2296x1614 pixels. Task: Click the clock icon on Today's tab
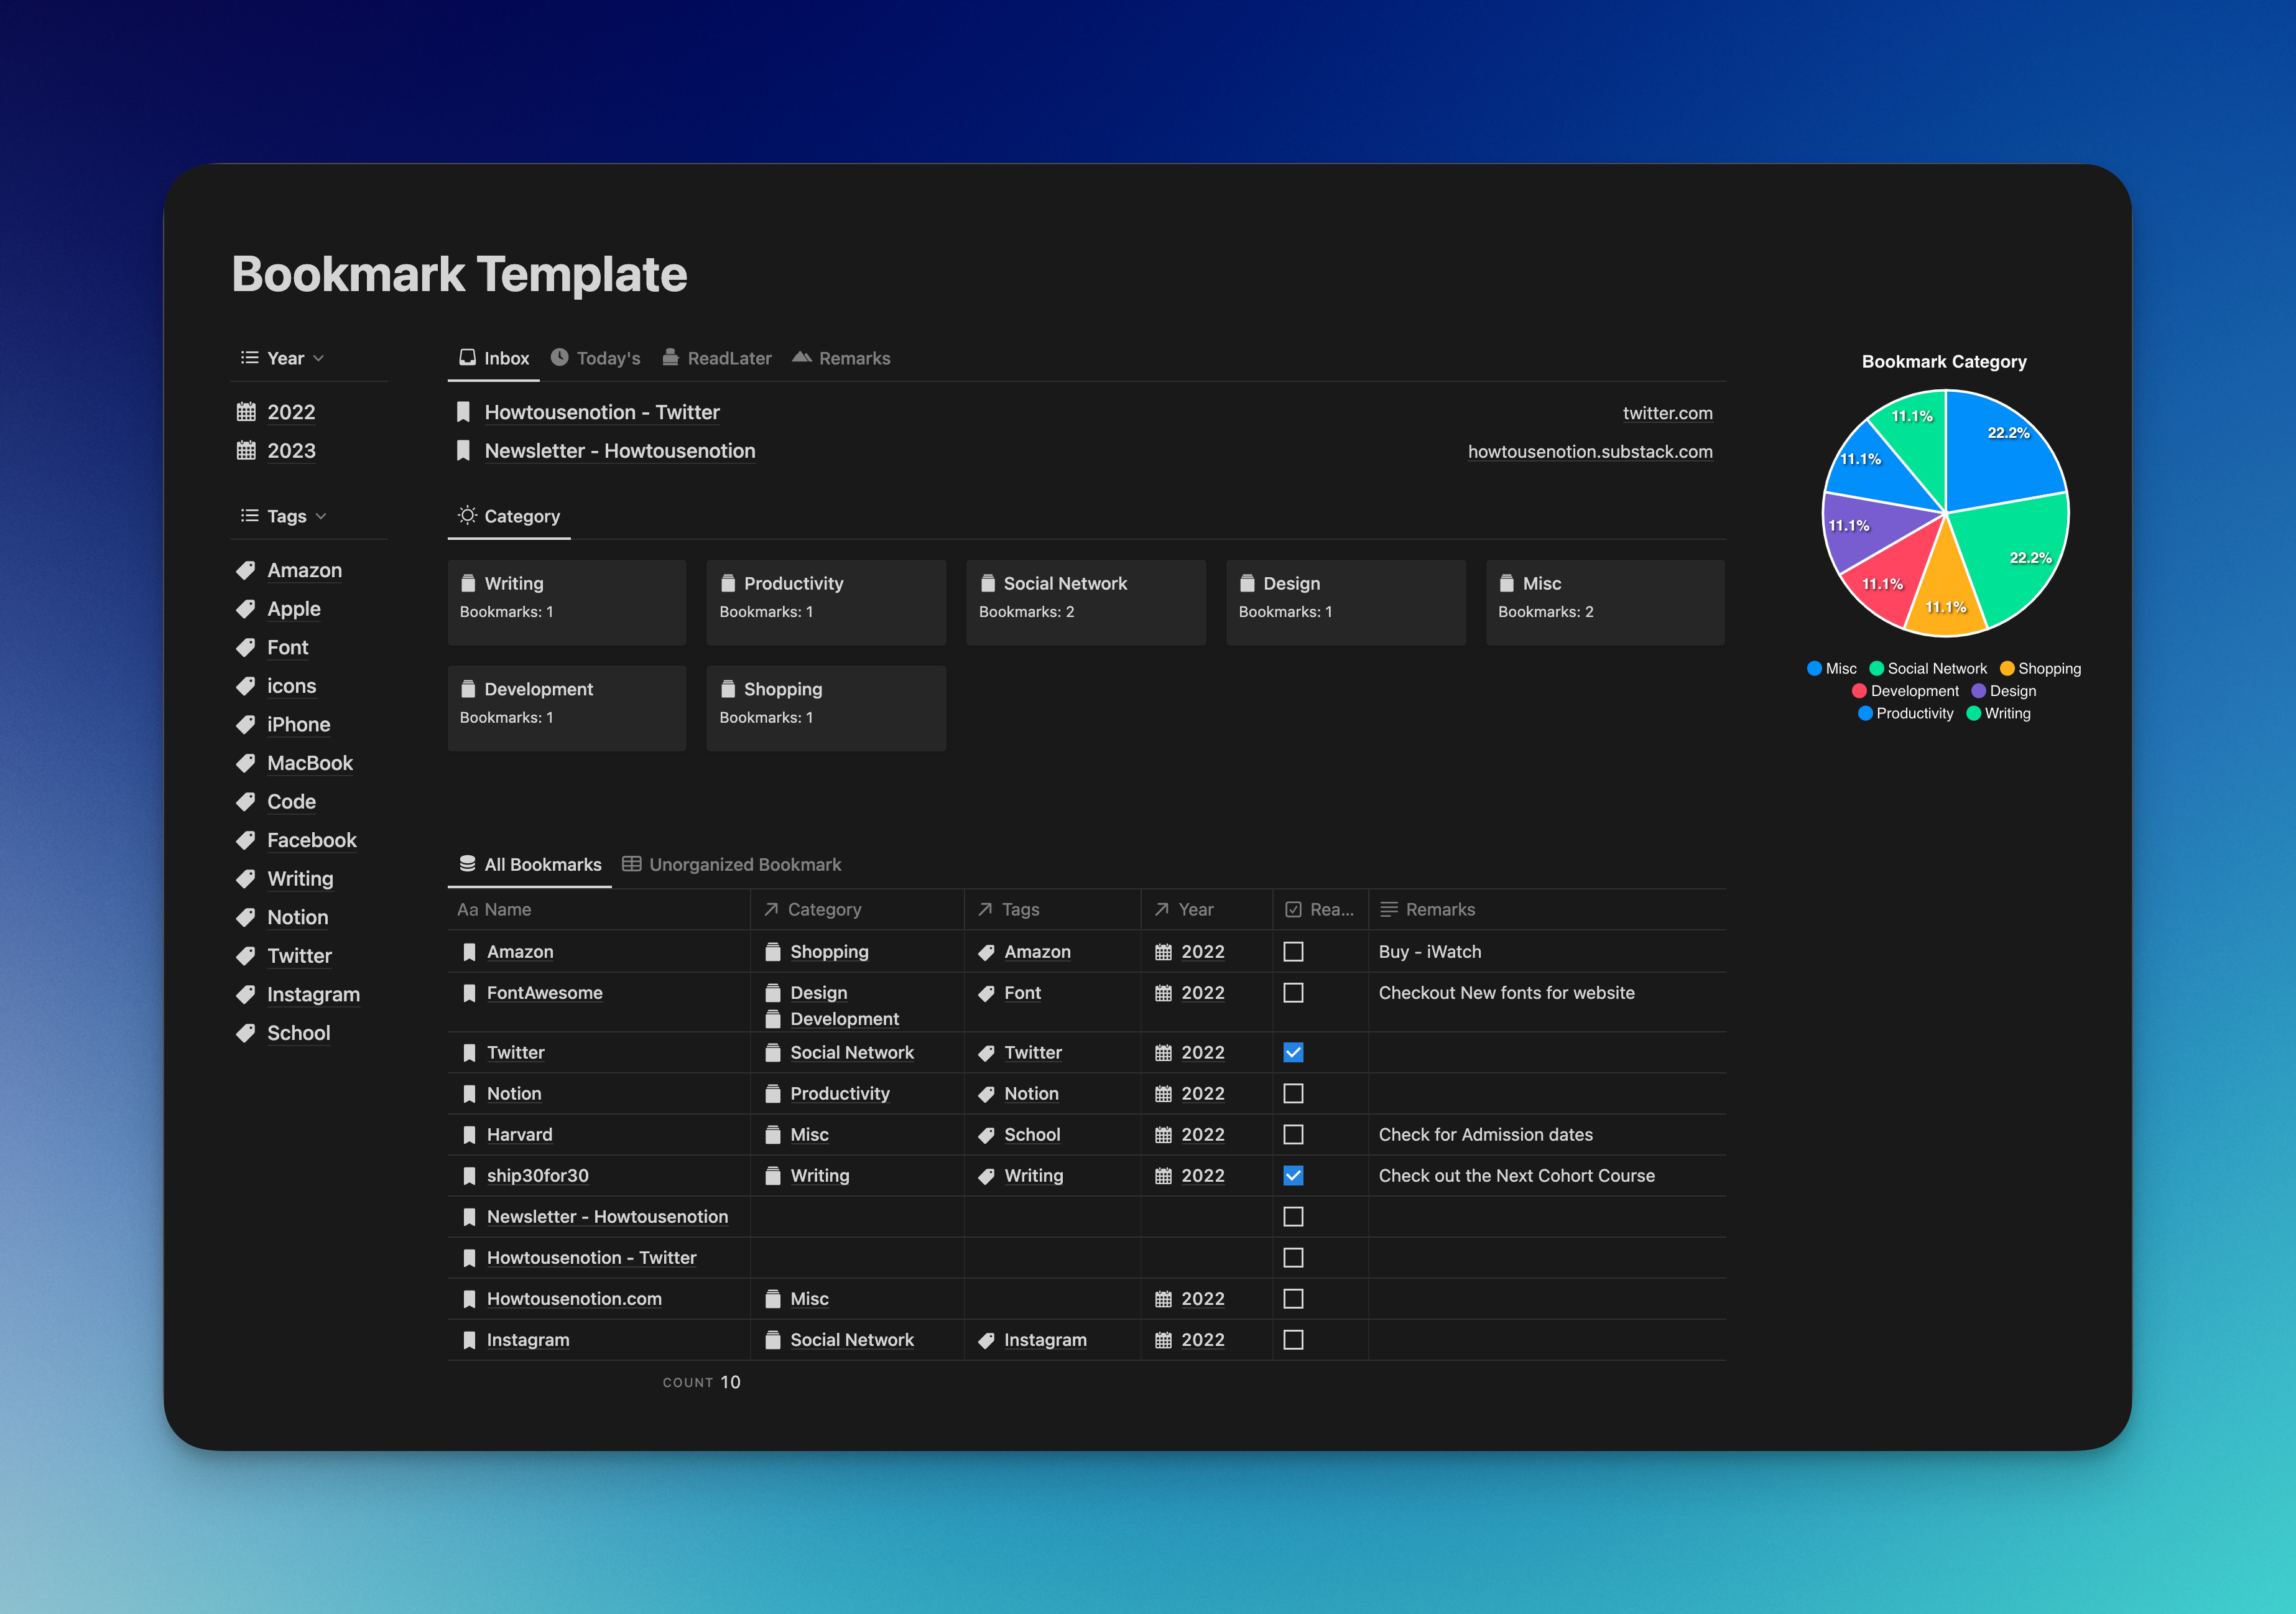click(560, 357)
